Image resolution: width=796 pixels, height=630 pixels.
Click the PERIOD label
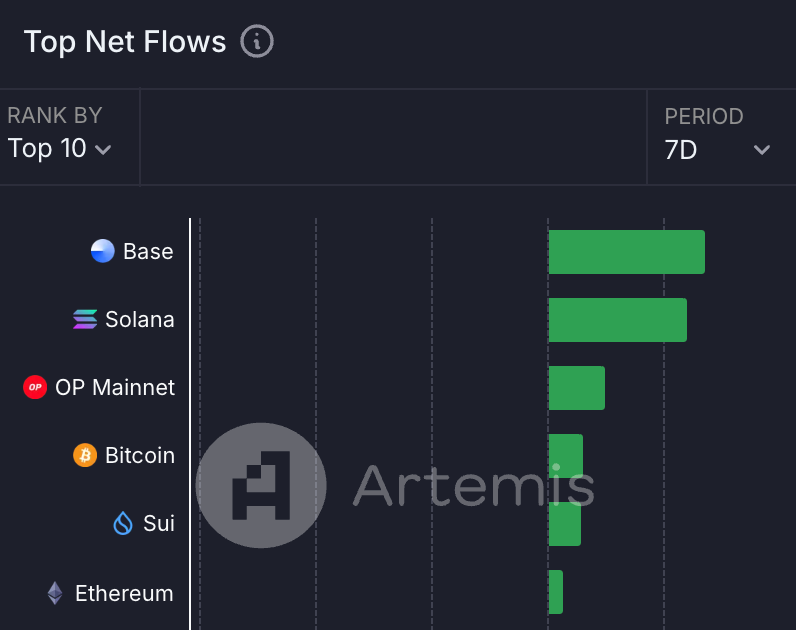704,117
